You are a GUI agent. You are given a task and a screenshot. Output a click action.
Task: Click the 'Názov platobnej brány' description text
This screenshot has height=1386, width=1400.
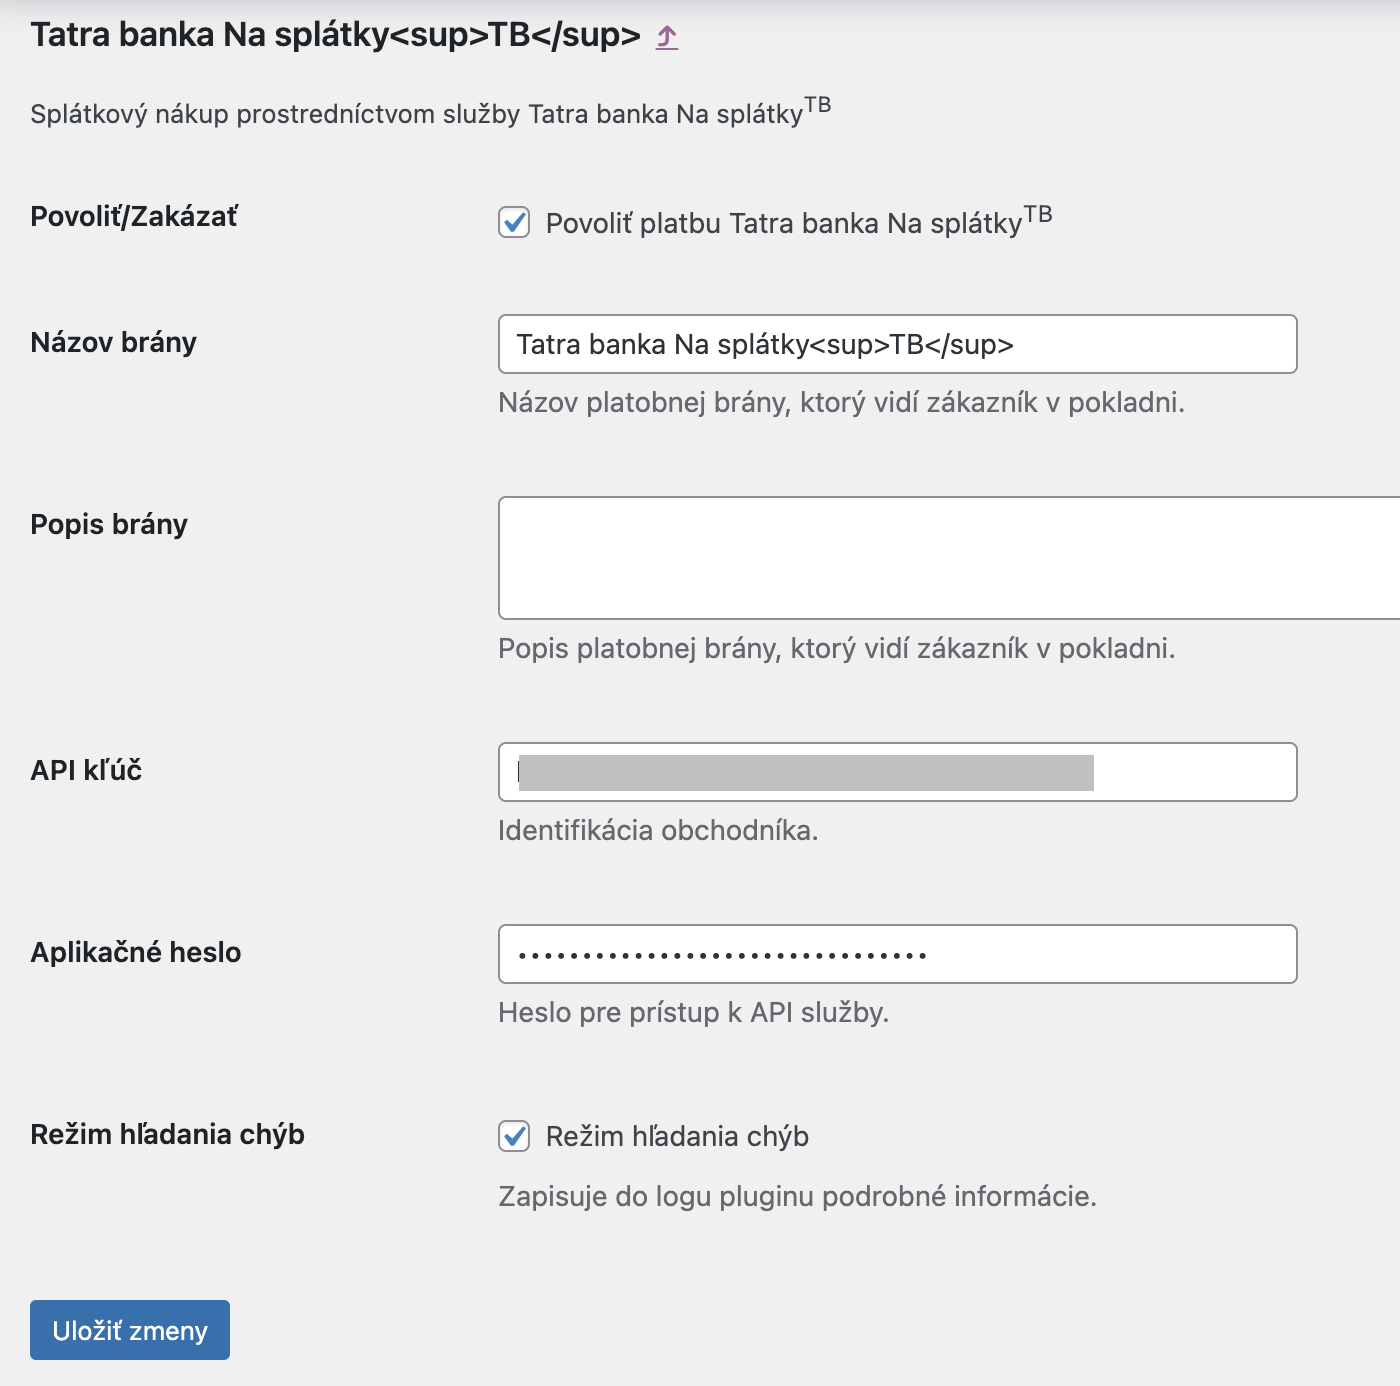(841, 402)
